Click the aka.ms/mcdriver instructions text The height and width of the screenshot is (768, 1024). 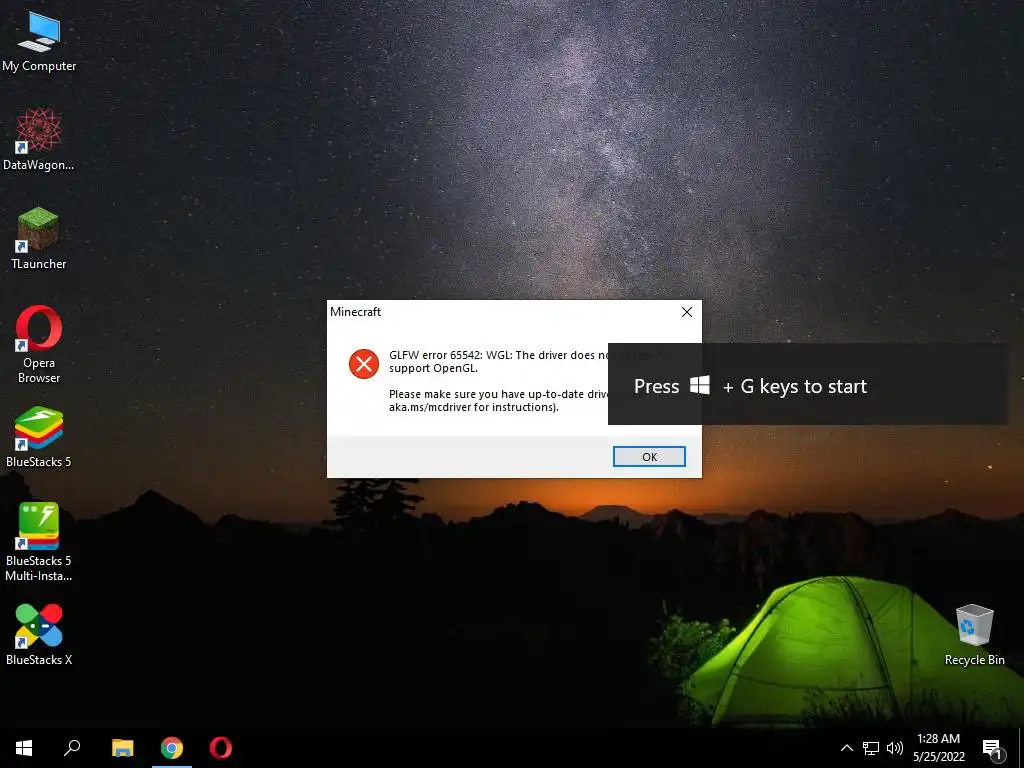(x=473, y=407)
